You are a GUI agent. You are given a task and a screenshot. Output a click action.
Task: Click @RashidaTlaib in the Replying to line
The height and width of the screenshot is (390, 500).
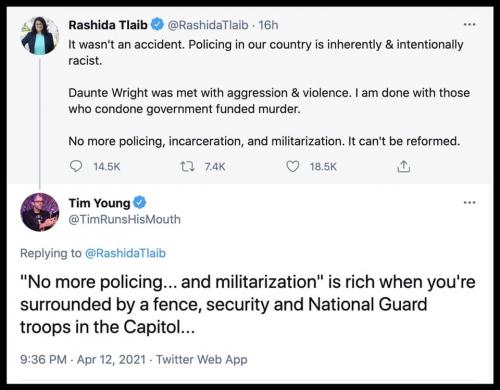point(125,253)
